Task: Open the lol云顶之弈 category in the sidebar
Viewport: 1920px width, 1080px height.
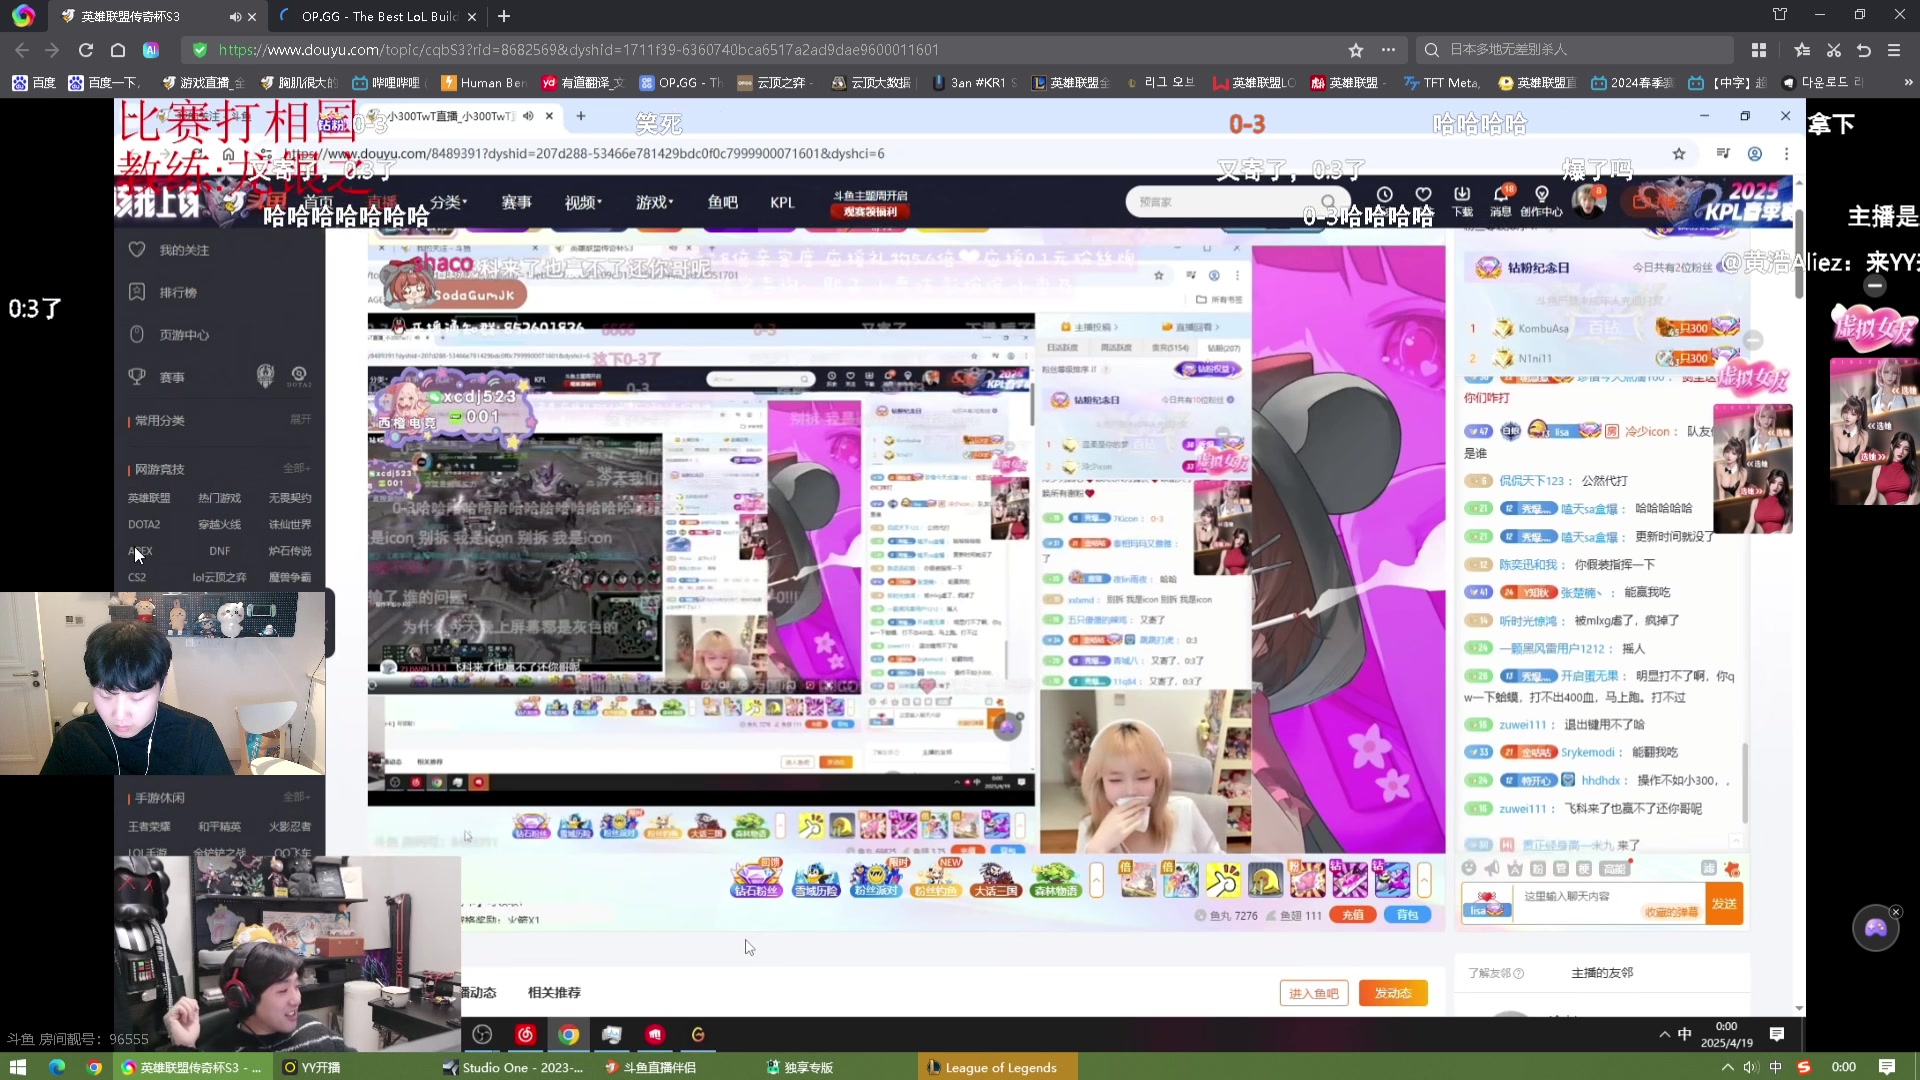Action: (x=219, y=578)
